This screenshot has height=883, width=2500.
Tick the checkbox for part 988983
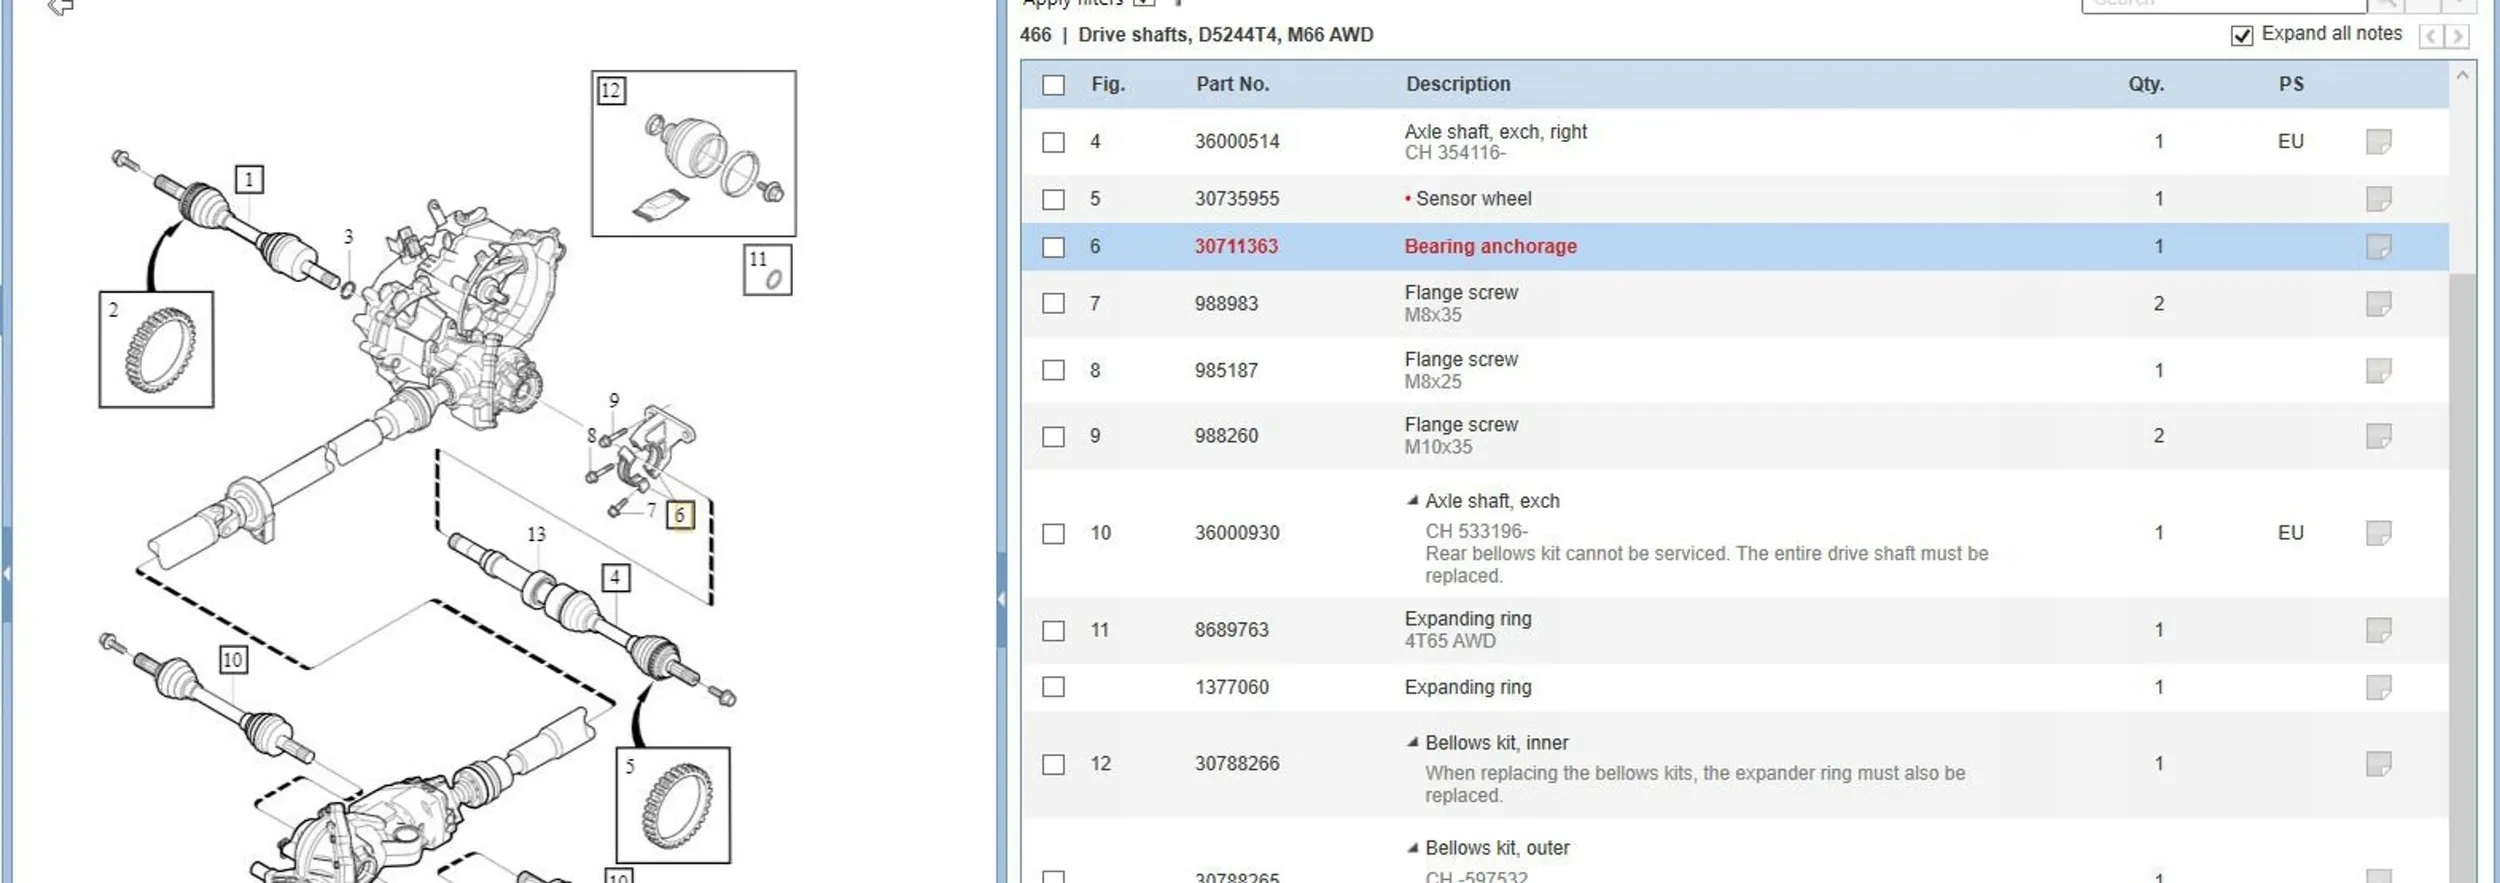(1053, 304)
